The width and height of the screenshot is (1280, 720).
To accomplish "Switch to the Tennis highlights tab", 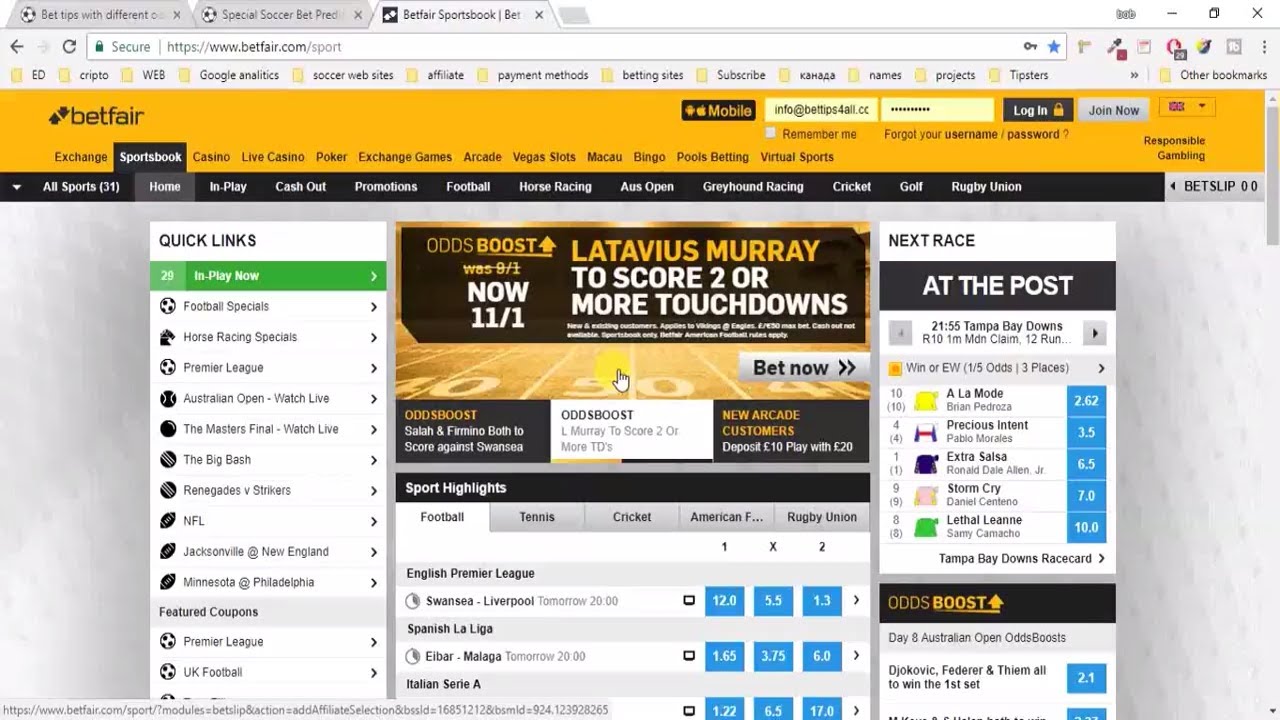I will click(537, 517).
